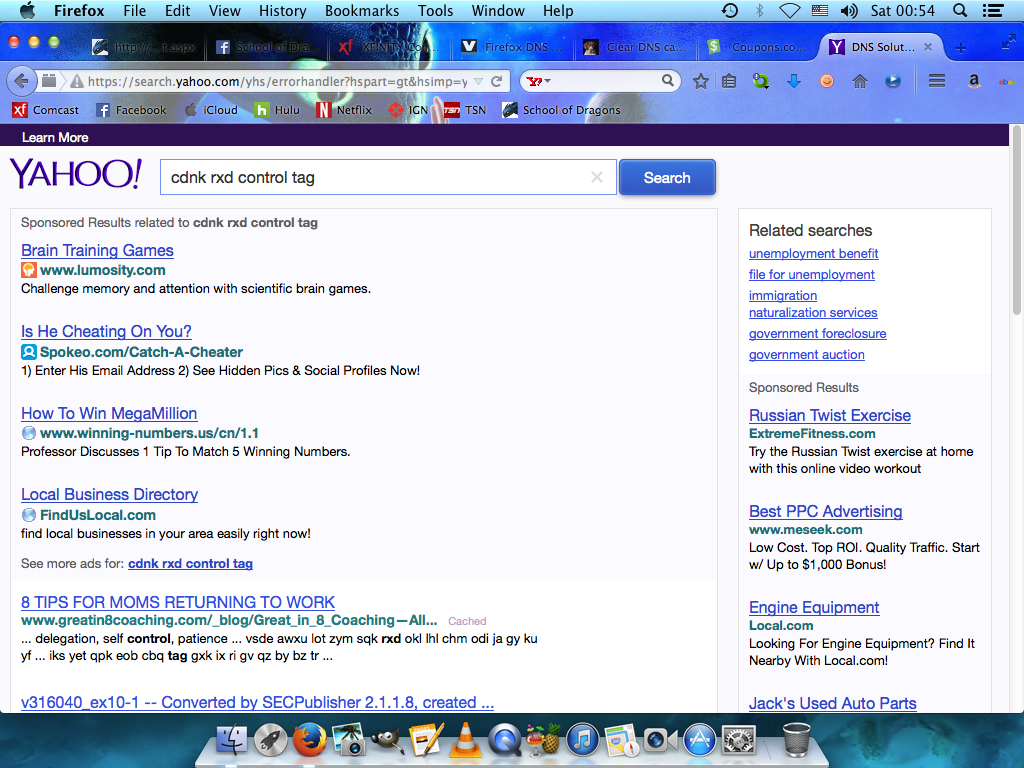Open the Firefox downloads arrow icon
This screenshot has height=768, width=1024.
tap(794, 82)
